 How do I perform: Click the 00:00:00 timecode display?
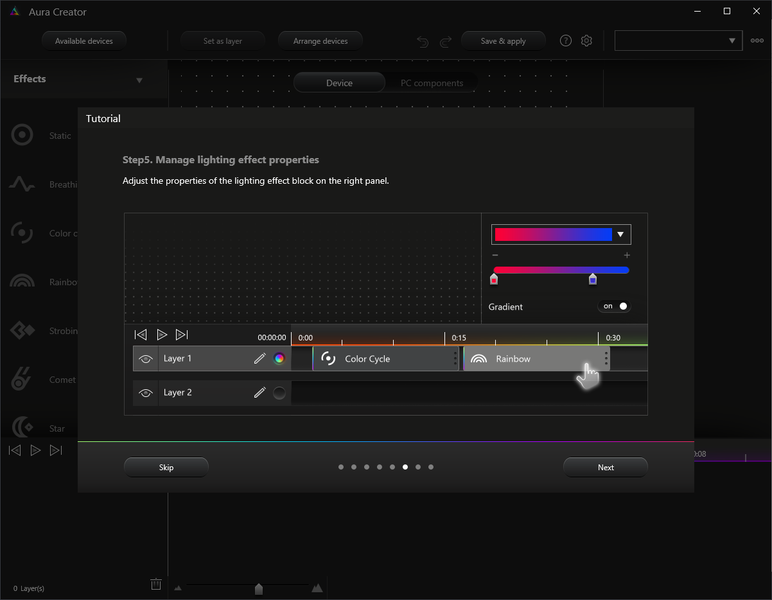[x=271, y=338]
